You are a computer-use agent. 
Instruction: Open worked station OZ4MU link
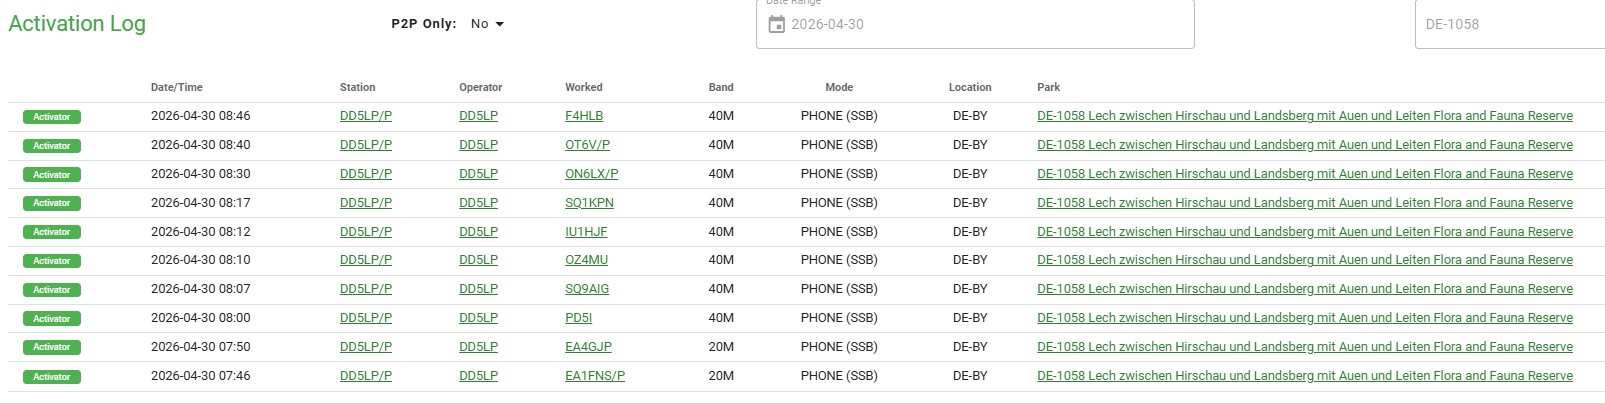tap(586, 260)
